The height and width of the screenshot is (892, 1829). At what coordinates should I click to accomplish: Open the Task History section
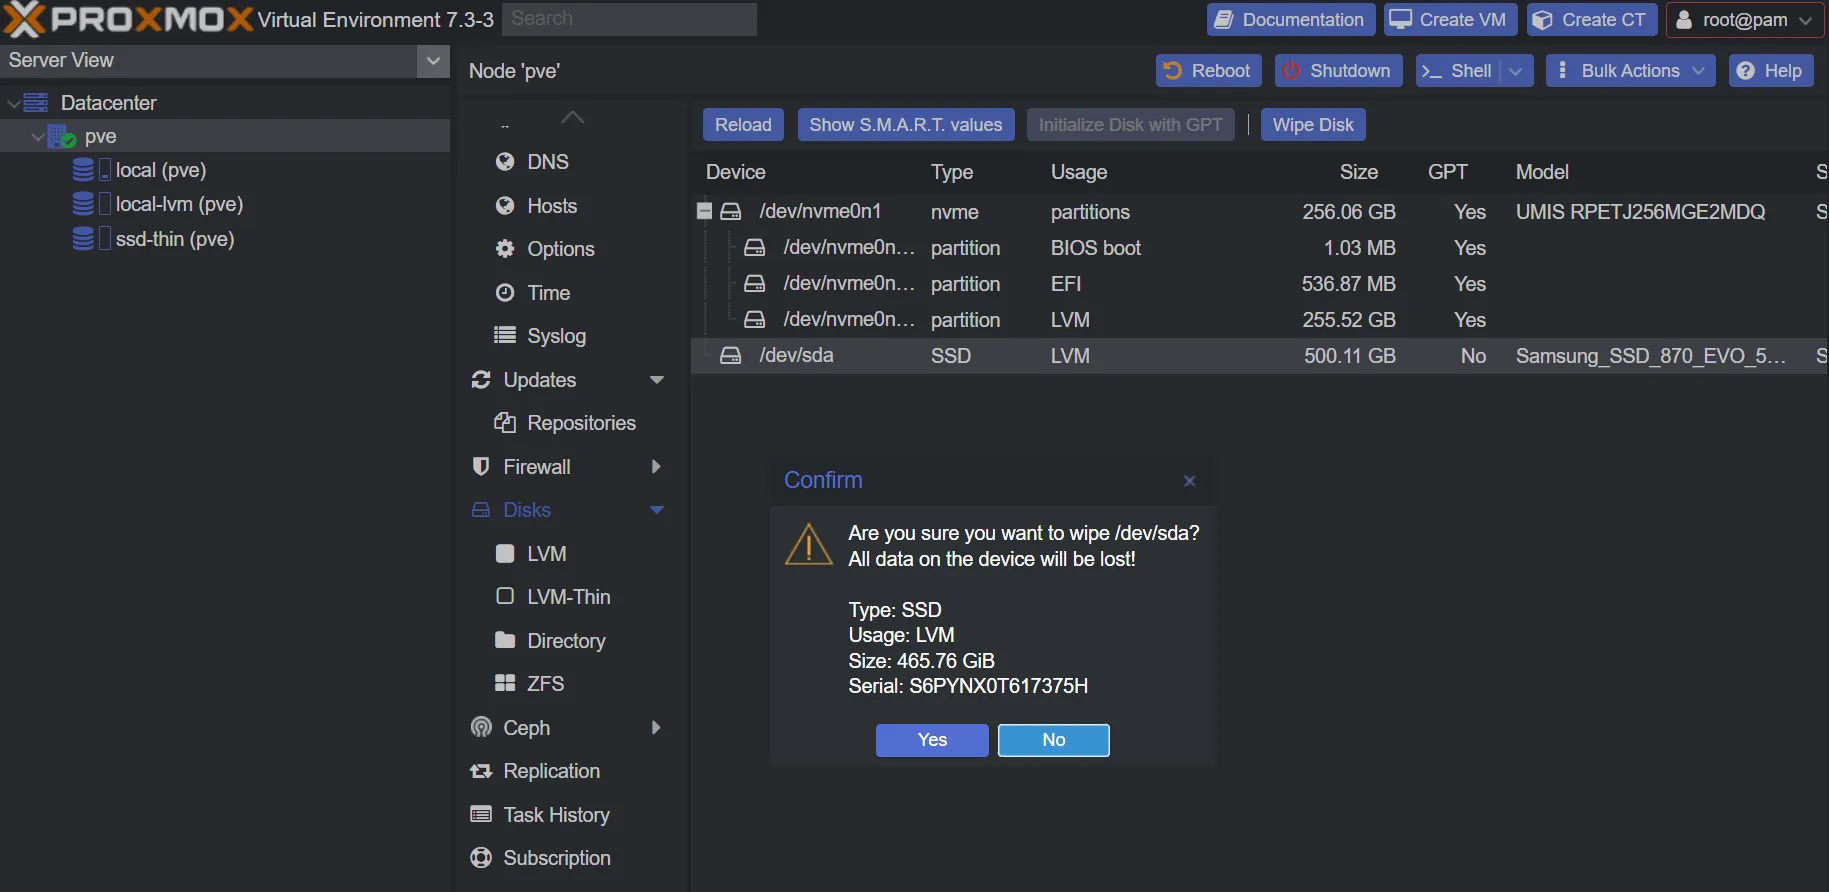[556, 815]
